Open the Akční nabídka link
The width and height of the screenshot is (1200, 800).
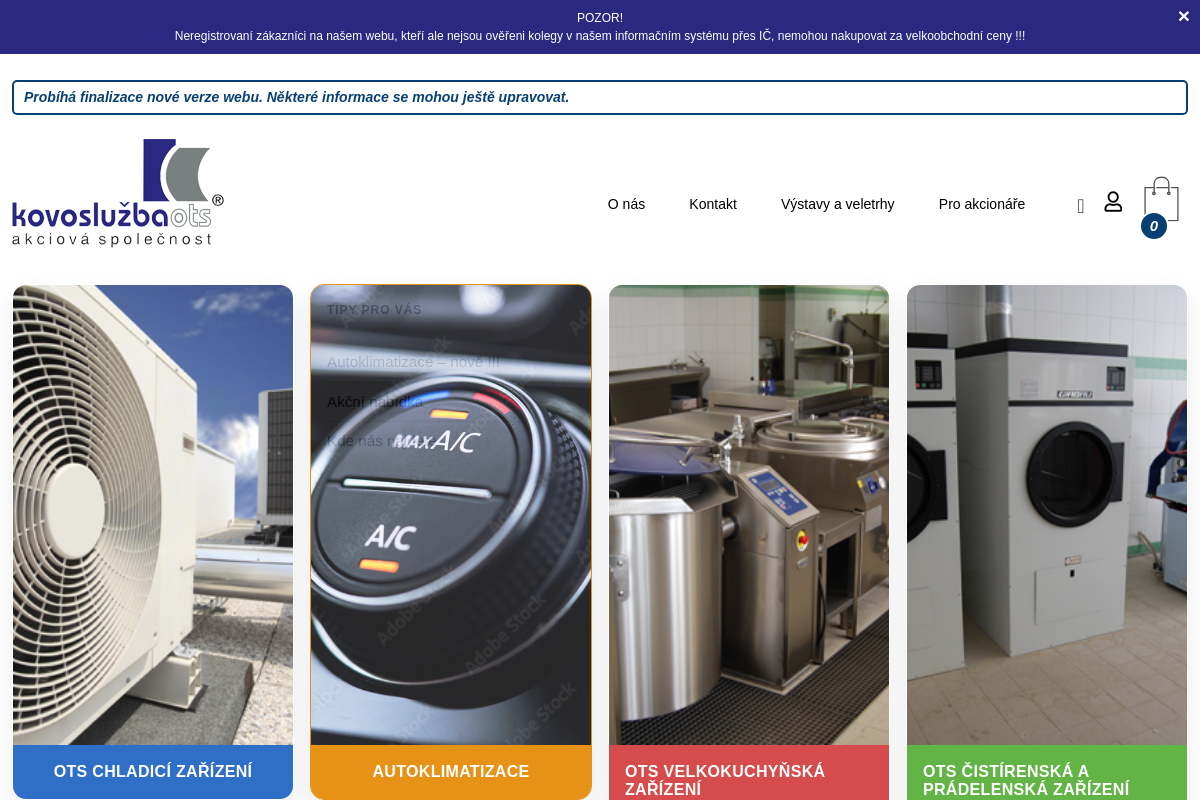[375, 402]
